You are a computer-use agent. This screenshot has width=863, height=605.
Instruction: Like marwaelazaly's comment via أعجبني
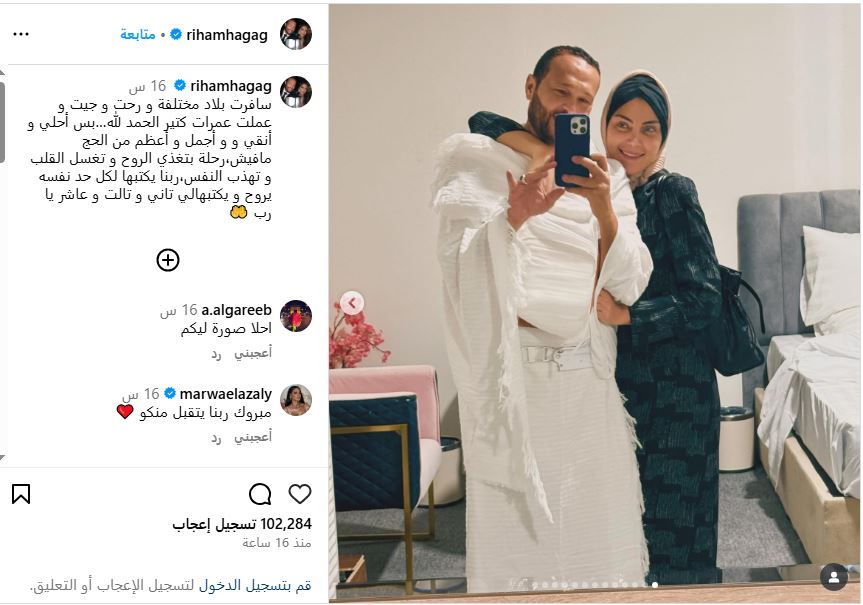tap(253, 437)
